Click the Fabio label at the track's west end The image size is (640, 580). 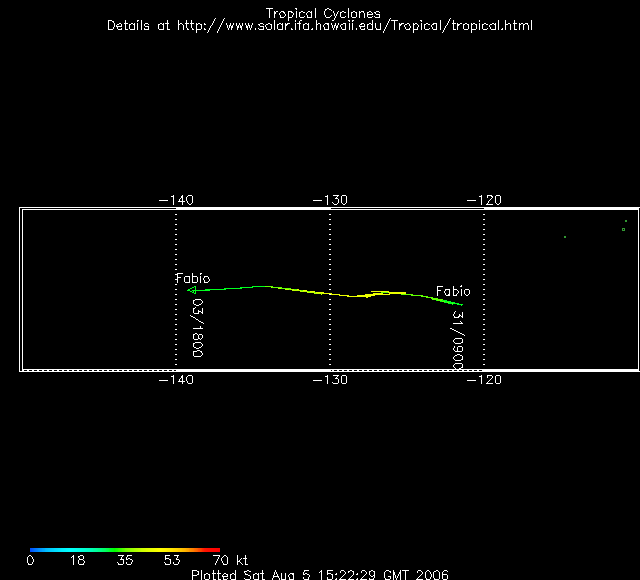[x=193, y=278]
